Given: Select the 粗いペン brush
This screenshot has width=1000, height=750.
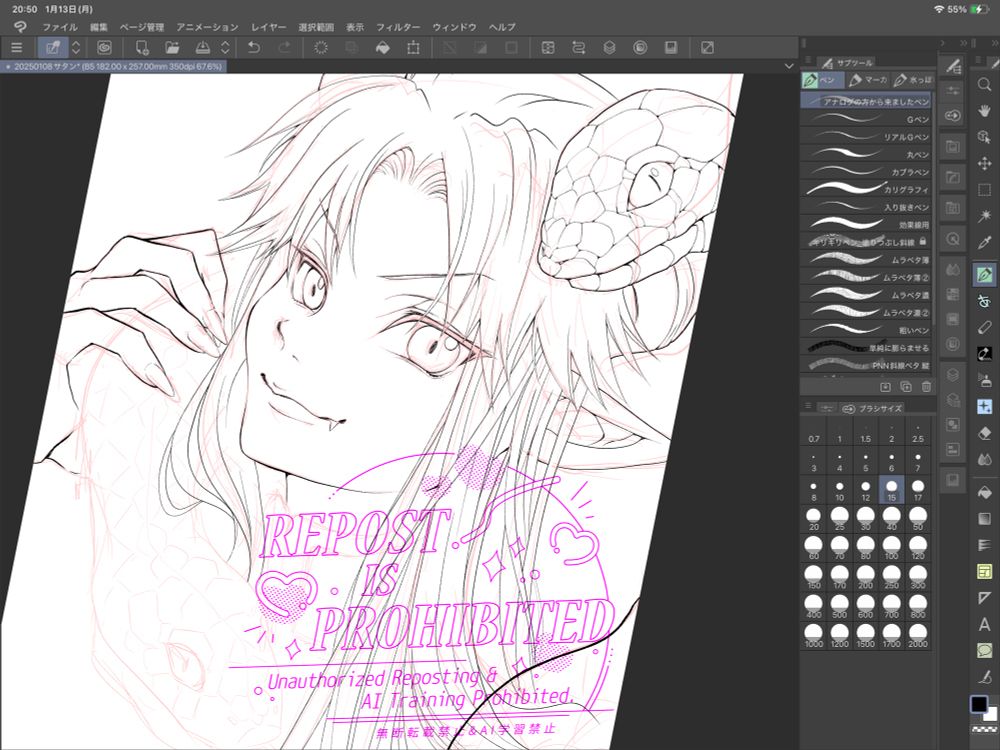Looking at the screenshot, I should 865,330.
